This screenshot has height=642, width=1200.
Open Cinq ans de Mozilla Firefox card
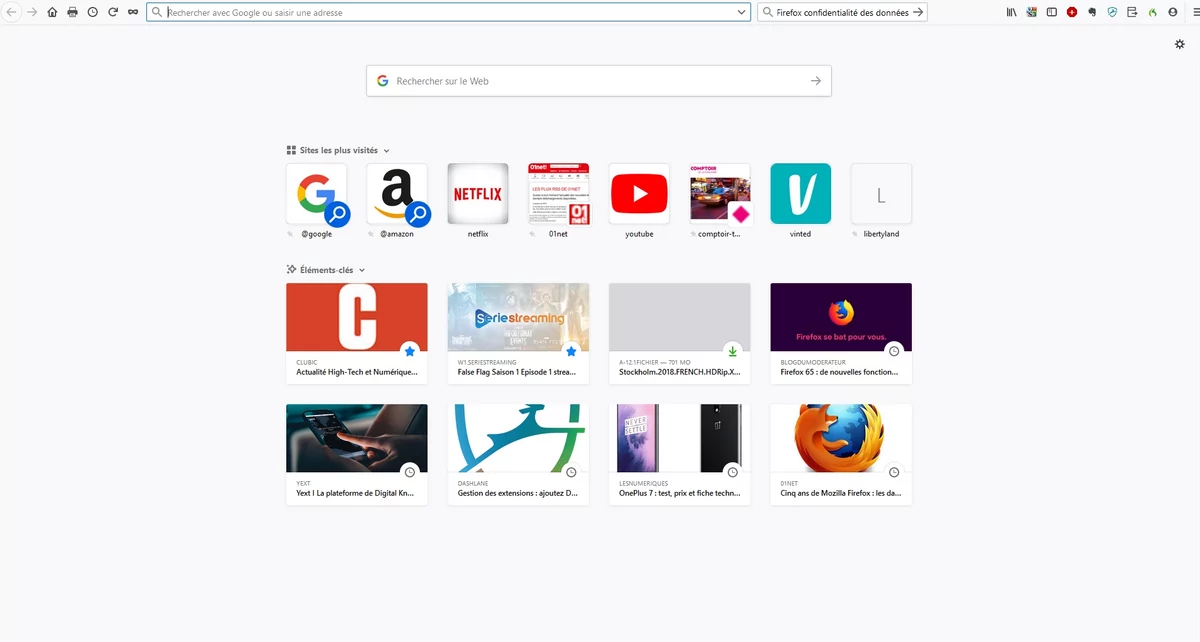841,454
